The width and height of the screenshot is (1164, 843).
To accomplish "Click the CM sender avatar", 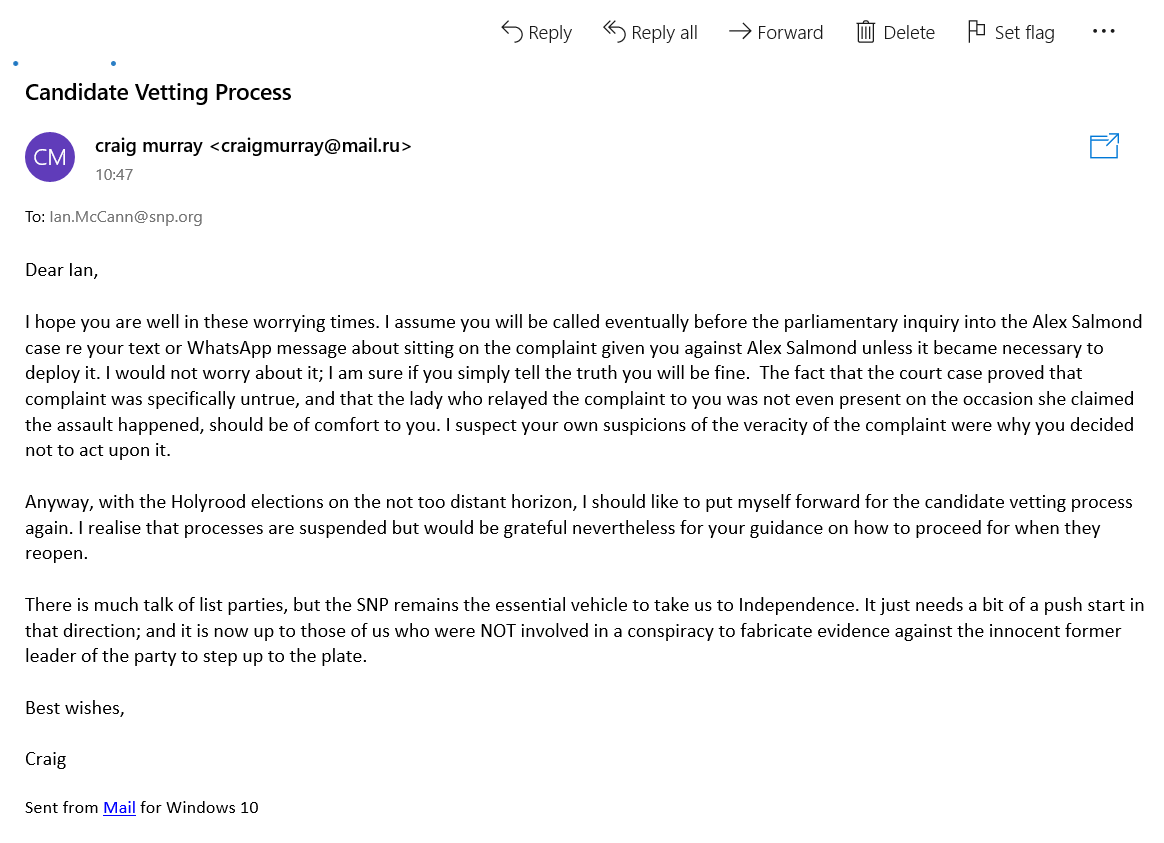I will tap(50, 157).
